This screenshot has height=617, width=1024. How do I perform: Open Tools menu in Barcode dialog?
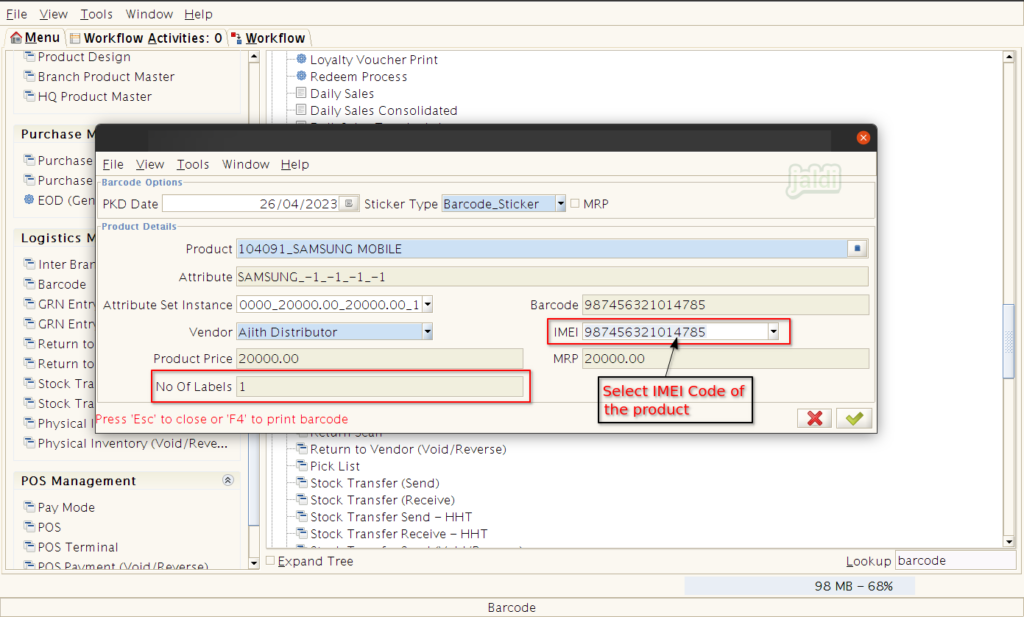(193, 165)
